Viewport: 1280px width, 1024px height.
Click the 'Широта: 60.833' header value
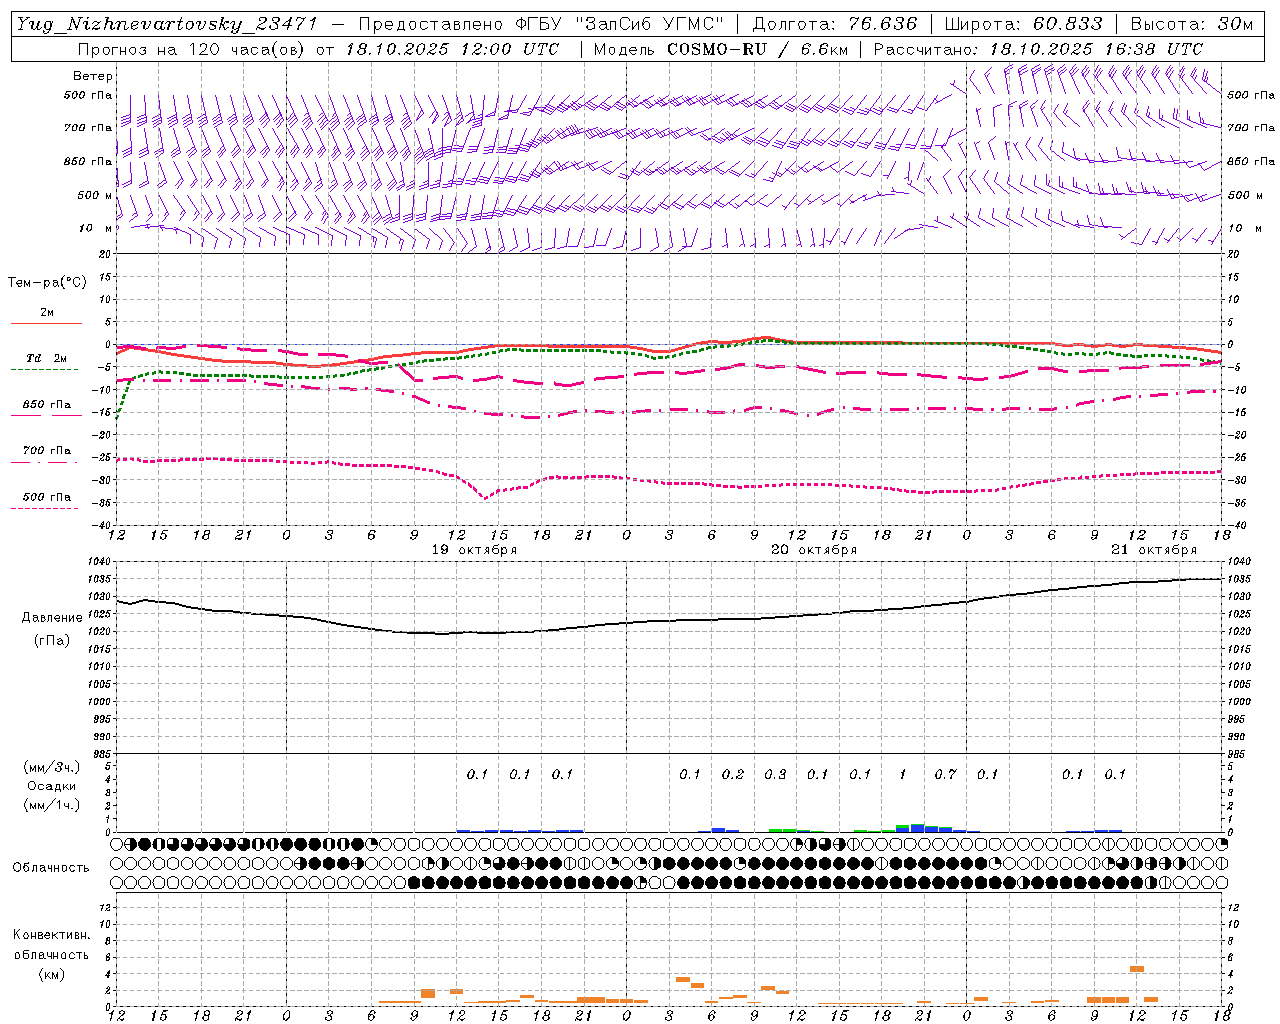coord(1024,24)
